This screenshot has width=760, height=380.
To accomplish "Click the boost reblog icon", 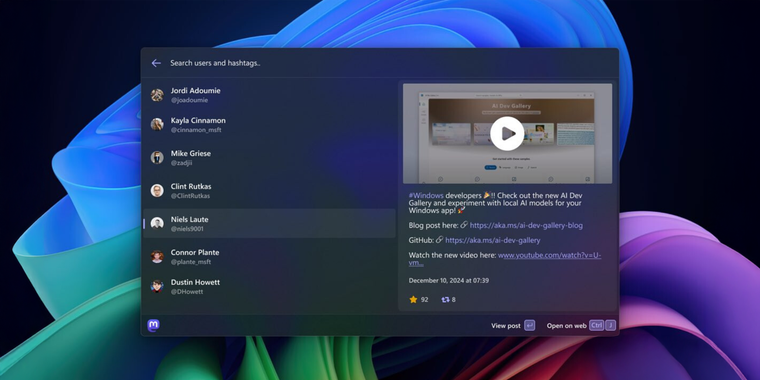I will pos(445,300).
